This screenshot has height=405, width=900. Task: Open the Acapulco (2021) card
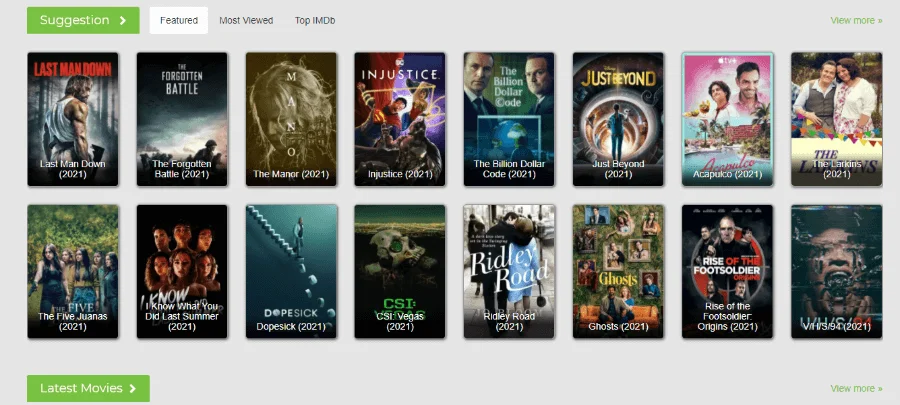(728, 119)
